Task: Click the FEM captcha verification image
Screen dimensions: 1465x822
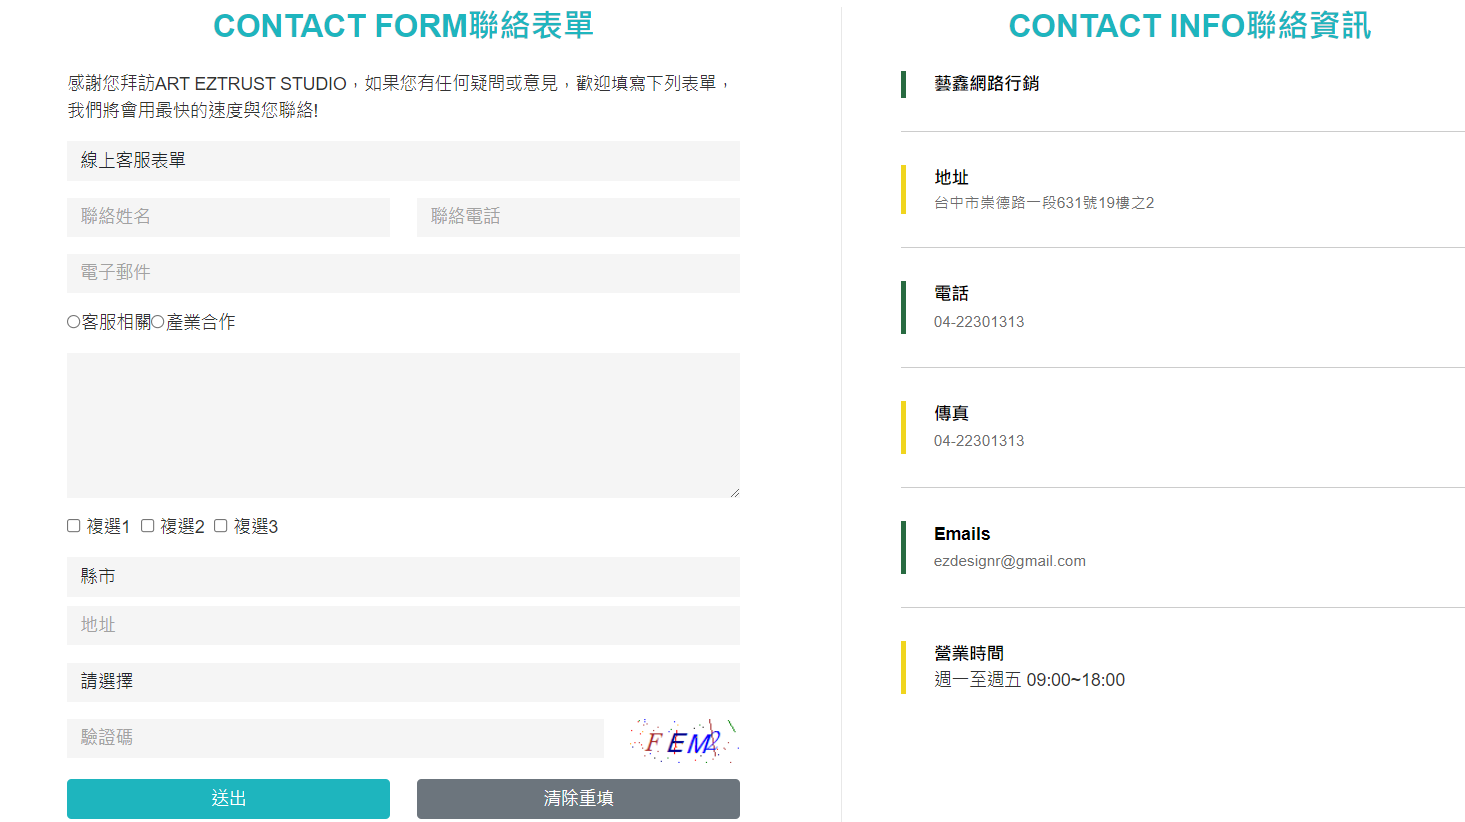Action: (684, 741)
